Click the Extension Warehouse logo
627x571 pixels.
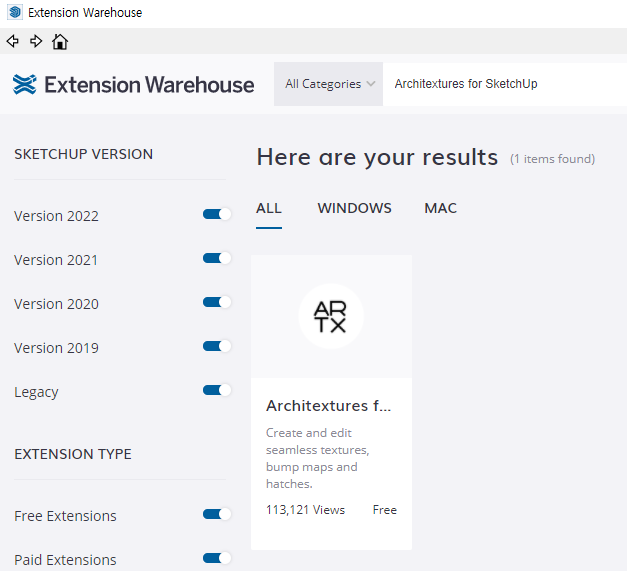click(133, 84)
